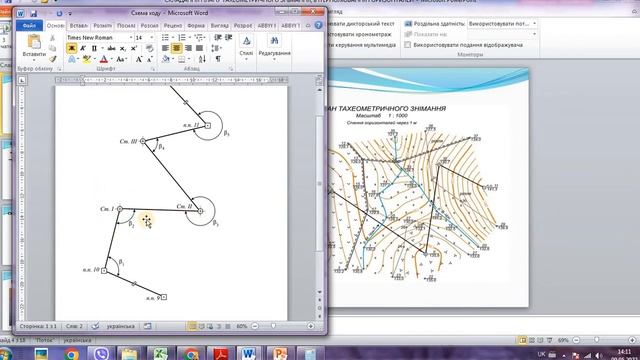Toggle superscript formatting in Word
The width and height of the screenshot is (640, 360).
click(133, 49)
